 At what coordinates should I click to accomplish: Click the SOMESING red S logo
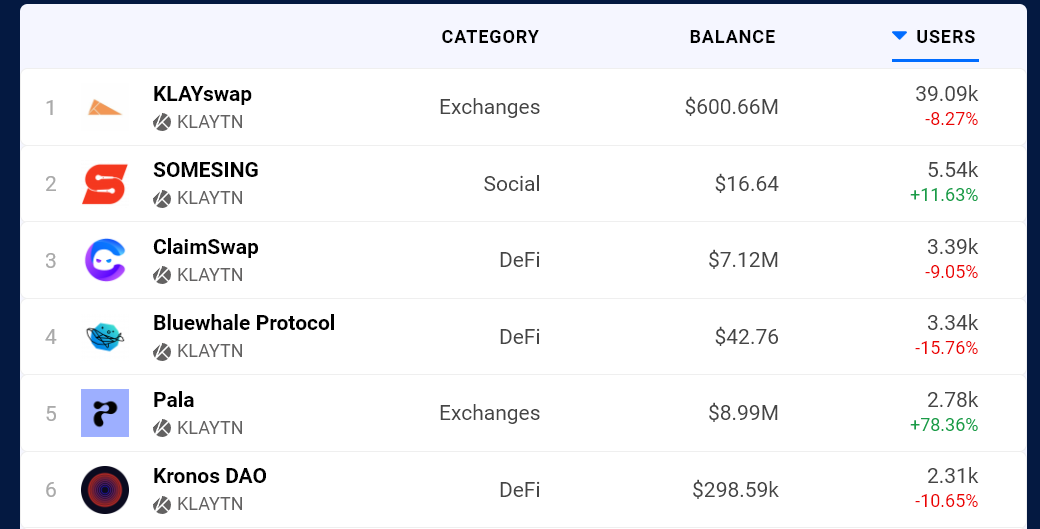pos(105,184)
